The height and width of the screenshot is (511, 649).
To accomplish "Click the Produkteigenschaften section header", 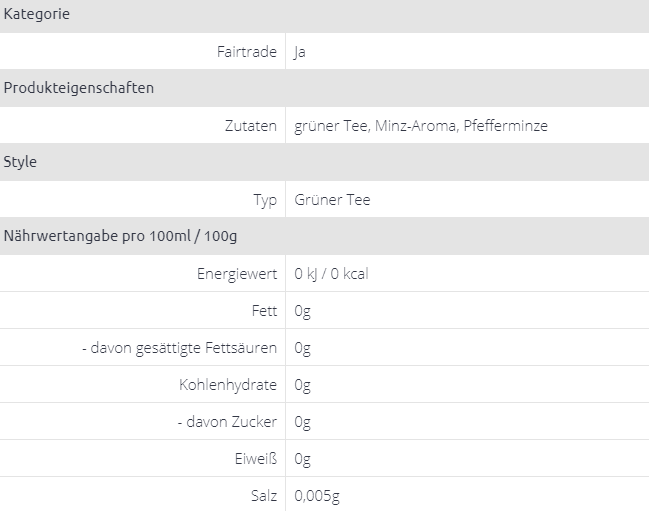I will [x=79, y=88].
